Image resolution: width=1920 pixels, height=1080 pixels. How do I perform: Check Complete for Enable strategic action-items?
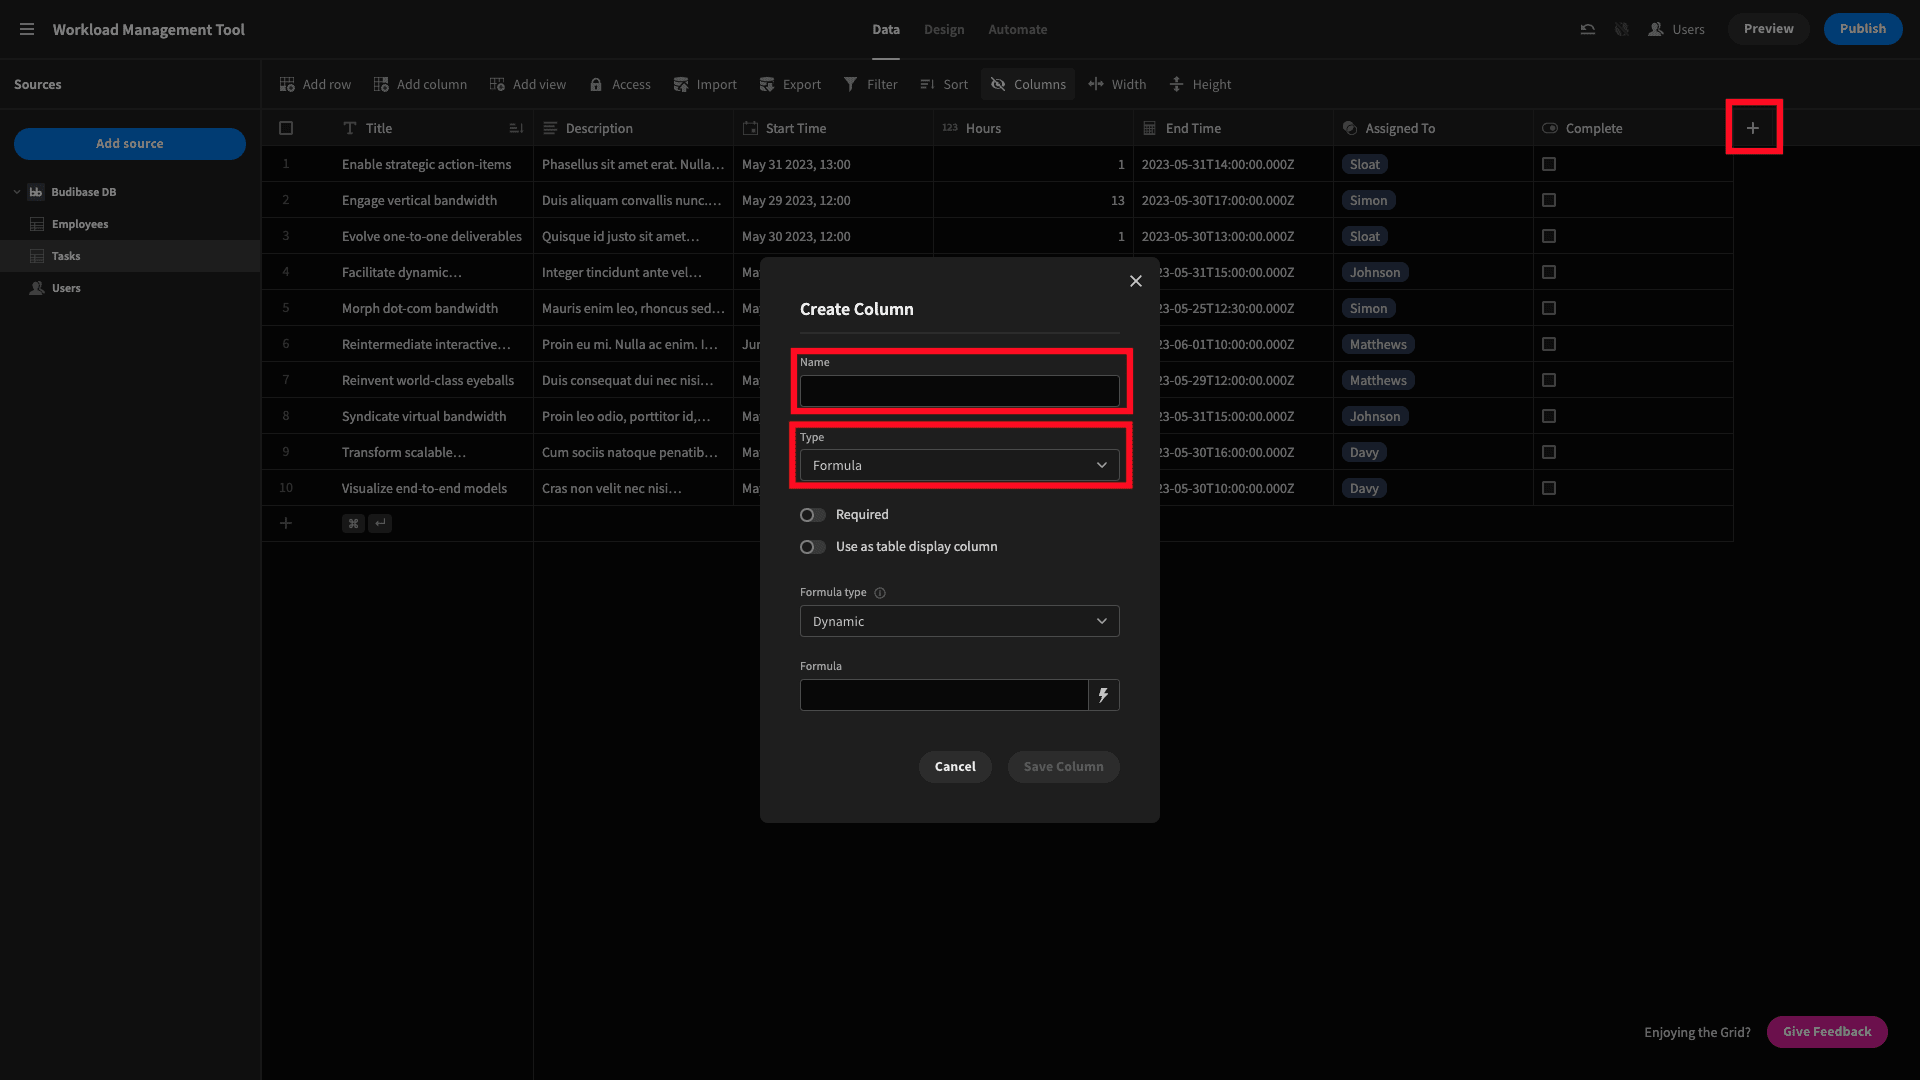pyautogui.click(x=1549, y=164)
